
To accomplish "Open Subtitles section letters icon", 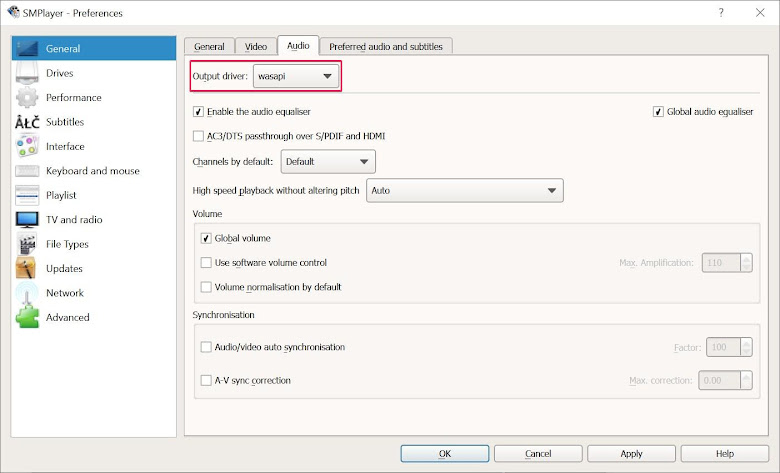I will pos(27,122).
